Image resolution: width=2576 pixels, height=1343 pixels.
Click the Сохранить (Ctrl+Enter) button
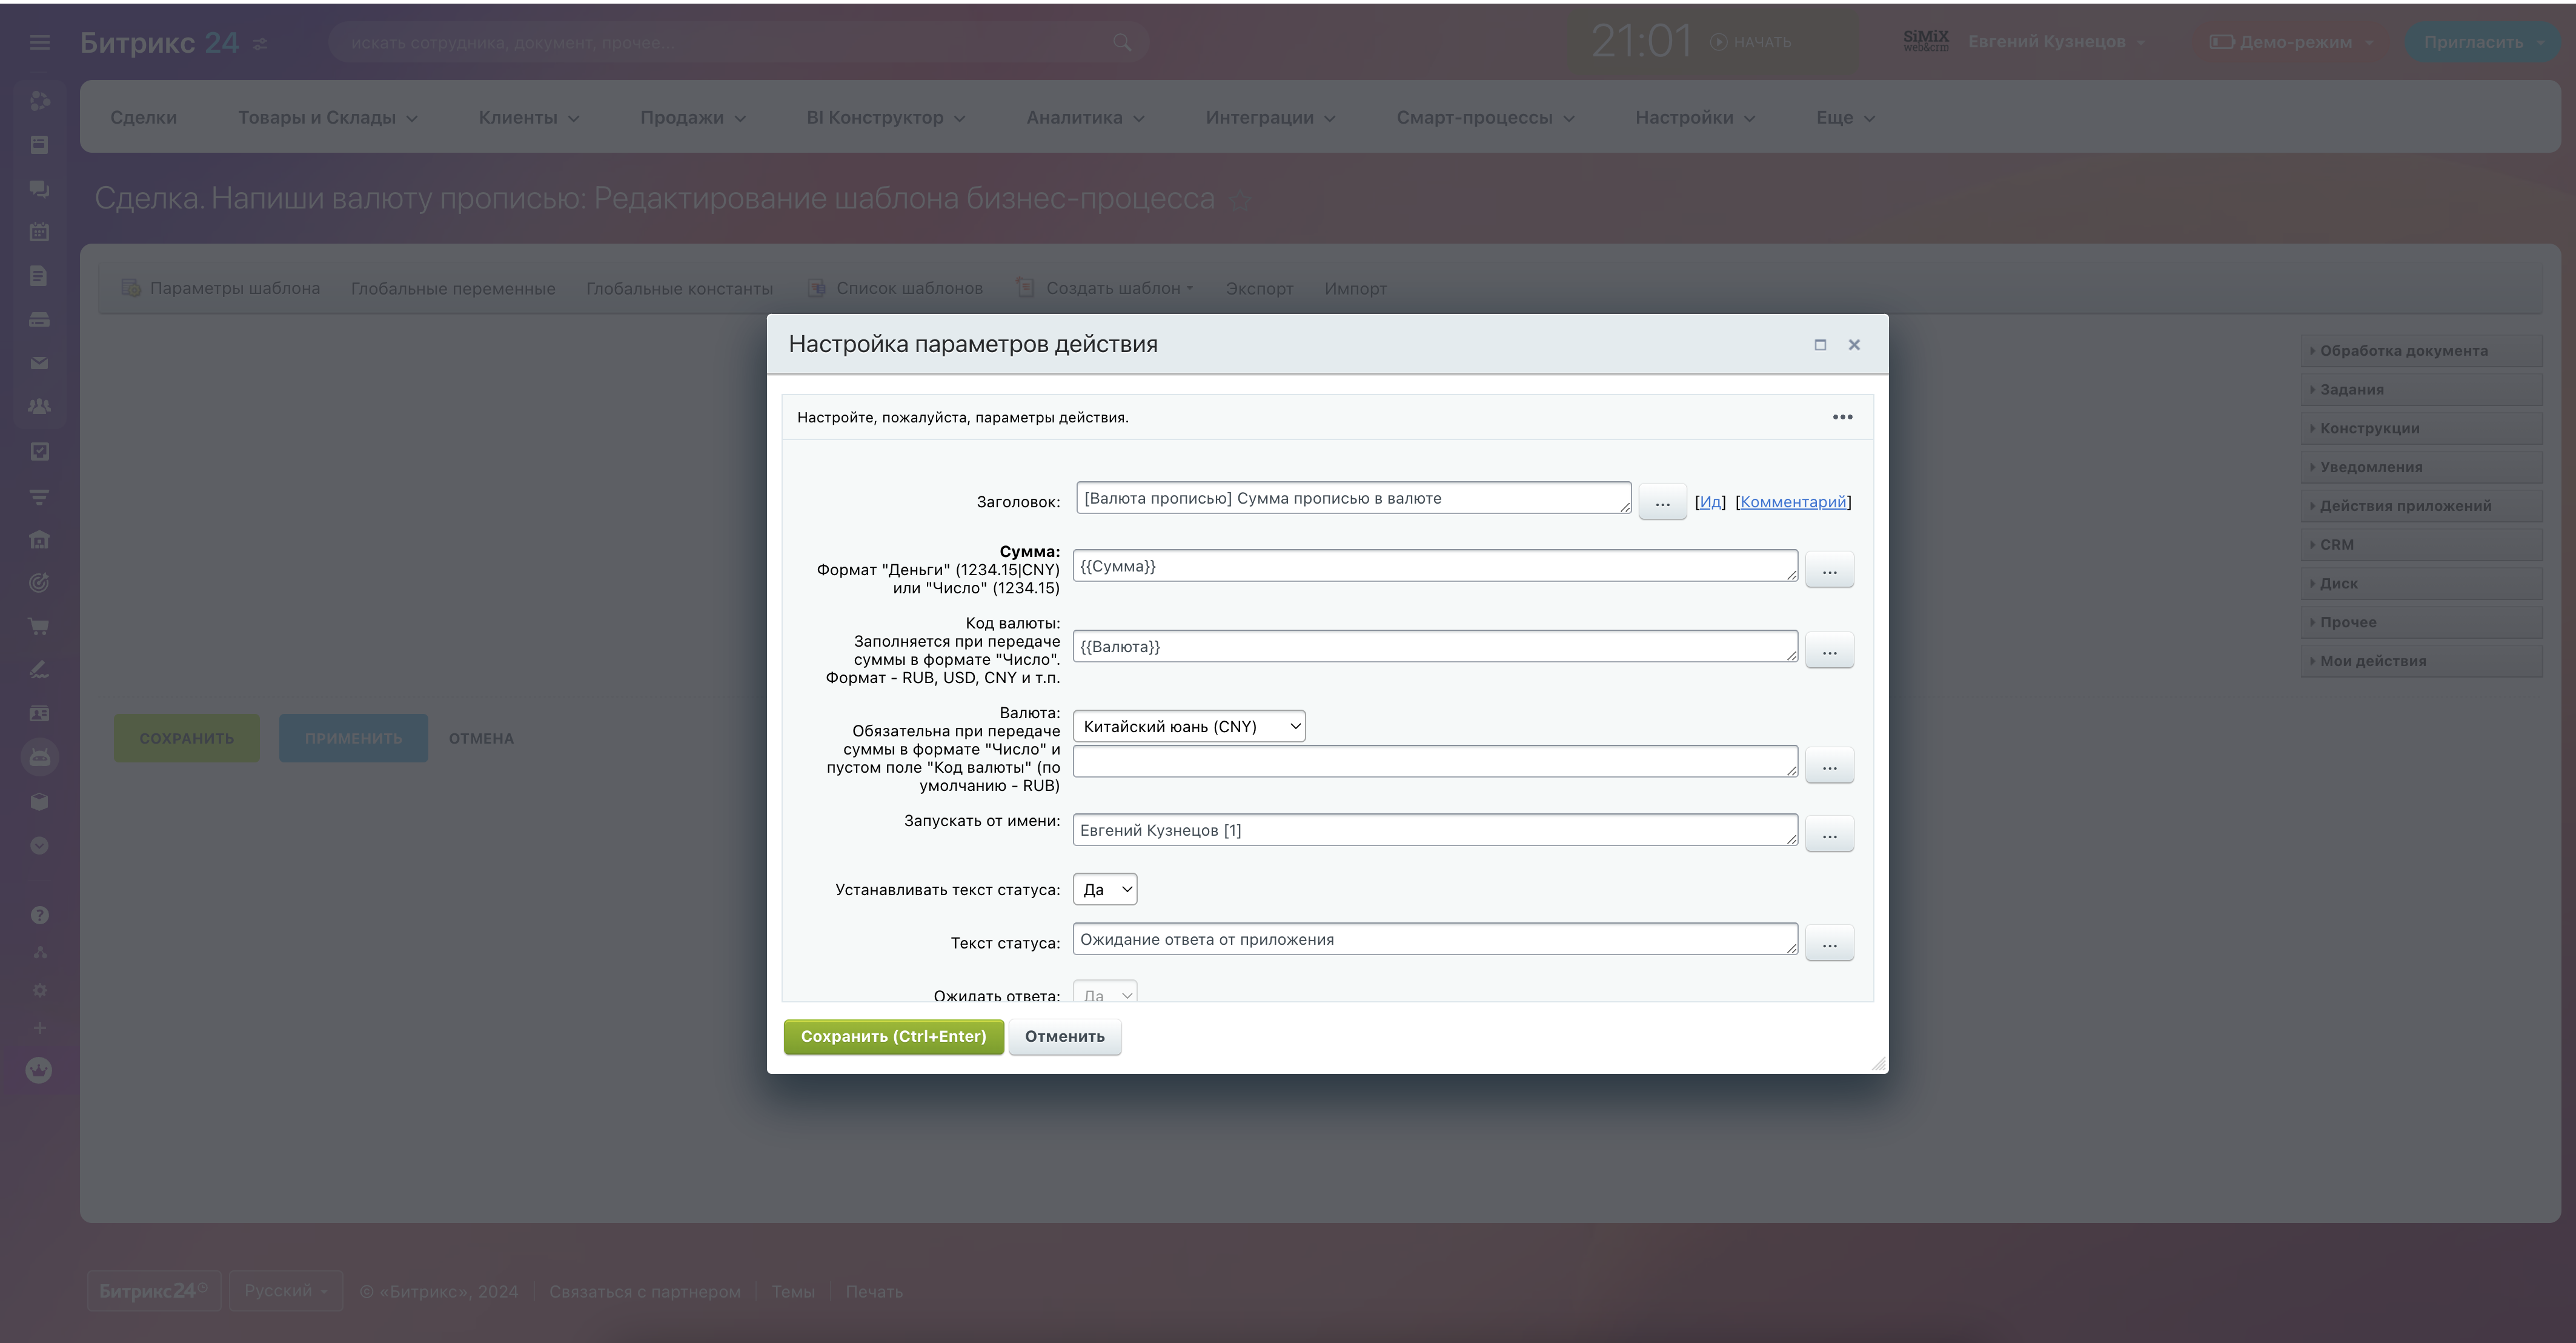coord(893,1036)
